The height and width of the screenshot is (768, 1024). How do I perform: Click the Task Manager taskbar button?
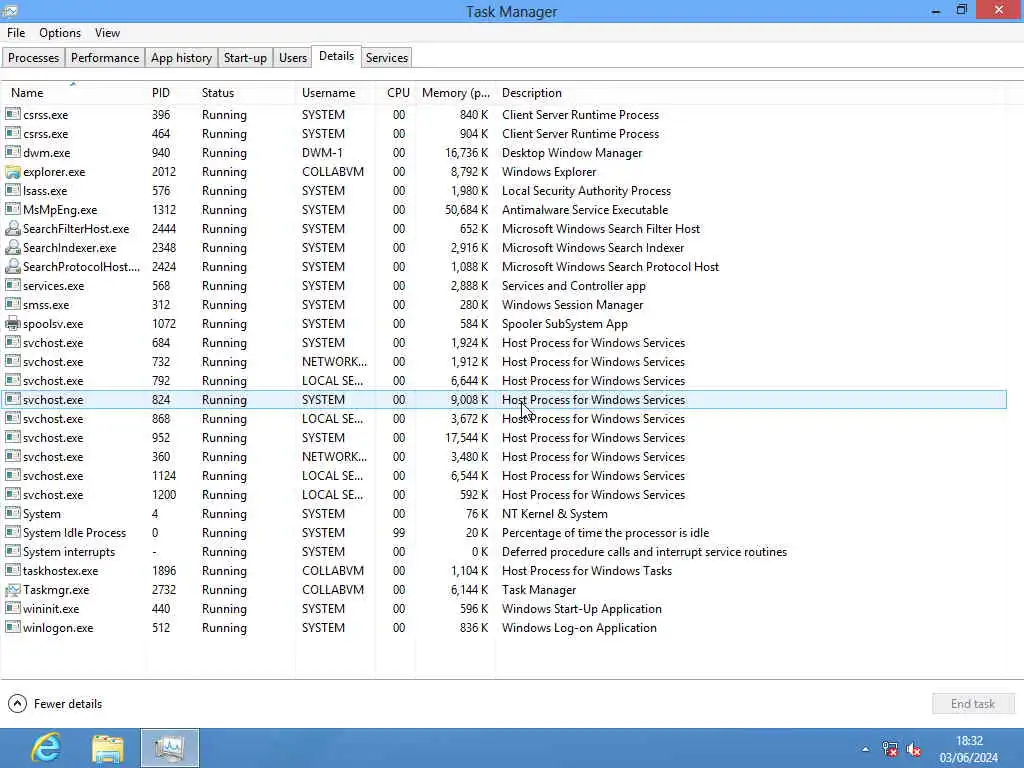[170, 748]
